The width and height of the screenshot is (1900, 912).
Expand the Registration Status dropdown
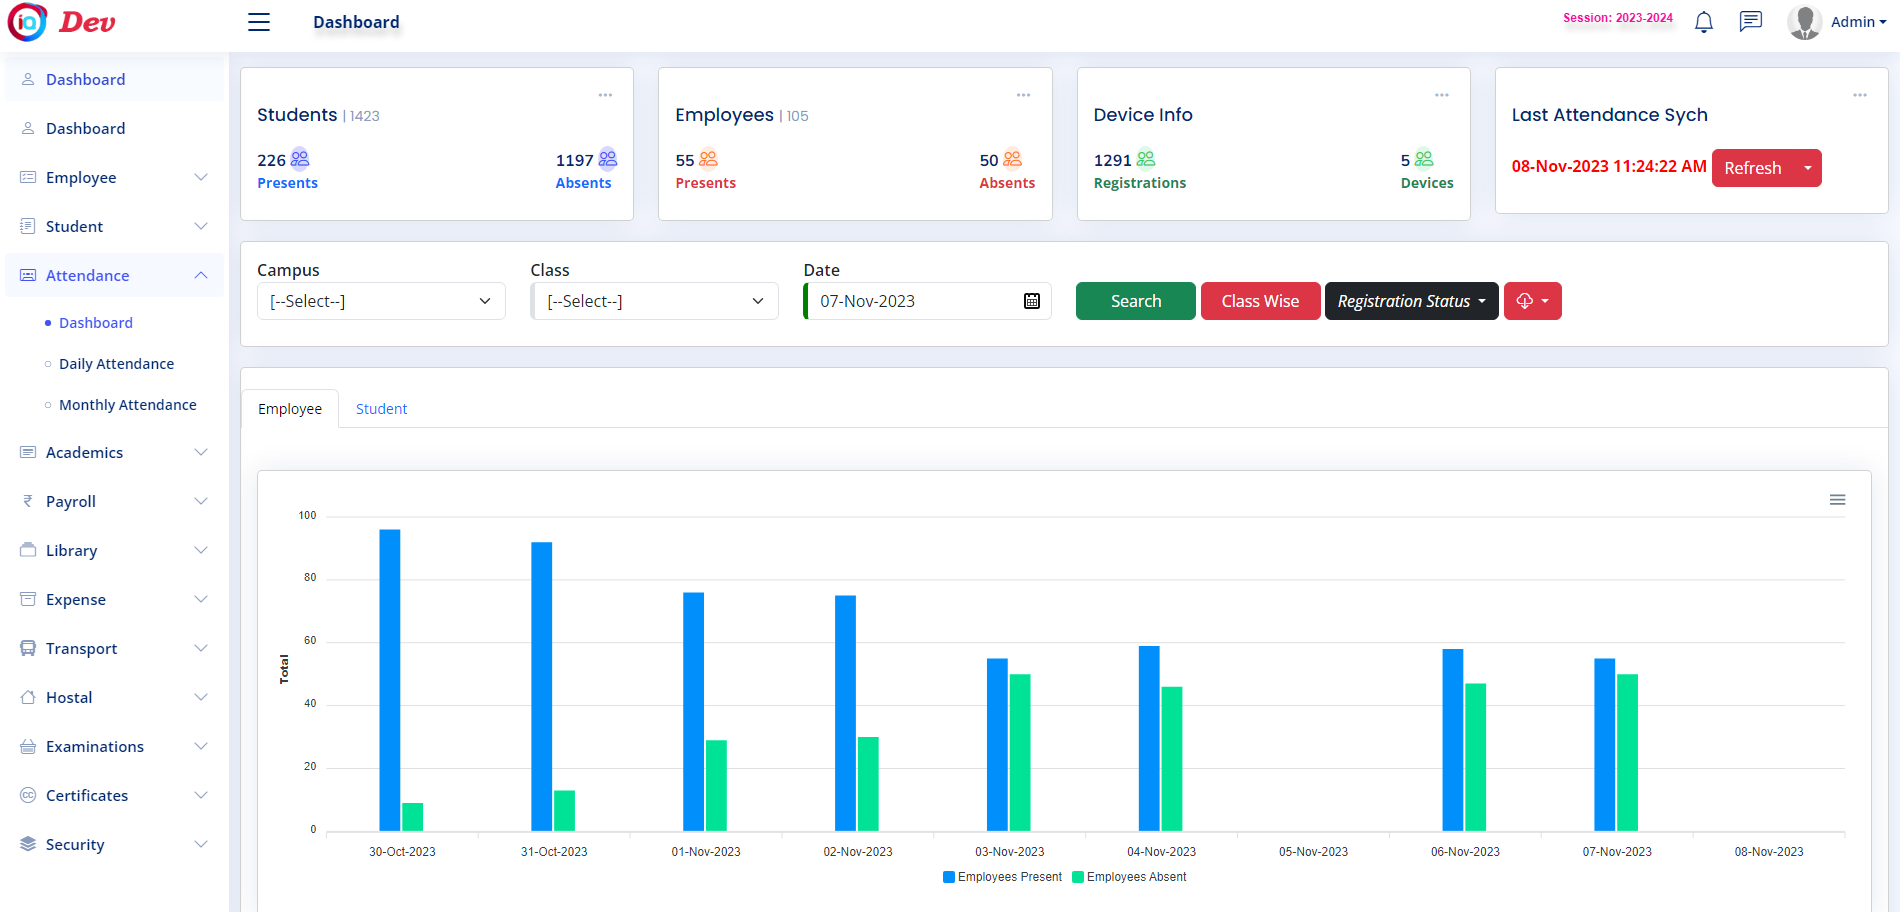pos(1411,301)
